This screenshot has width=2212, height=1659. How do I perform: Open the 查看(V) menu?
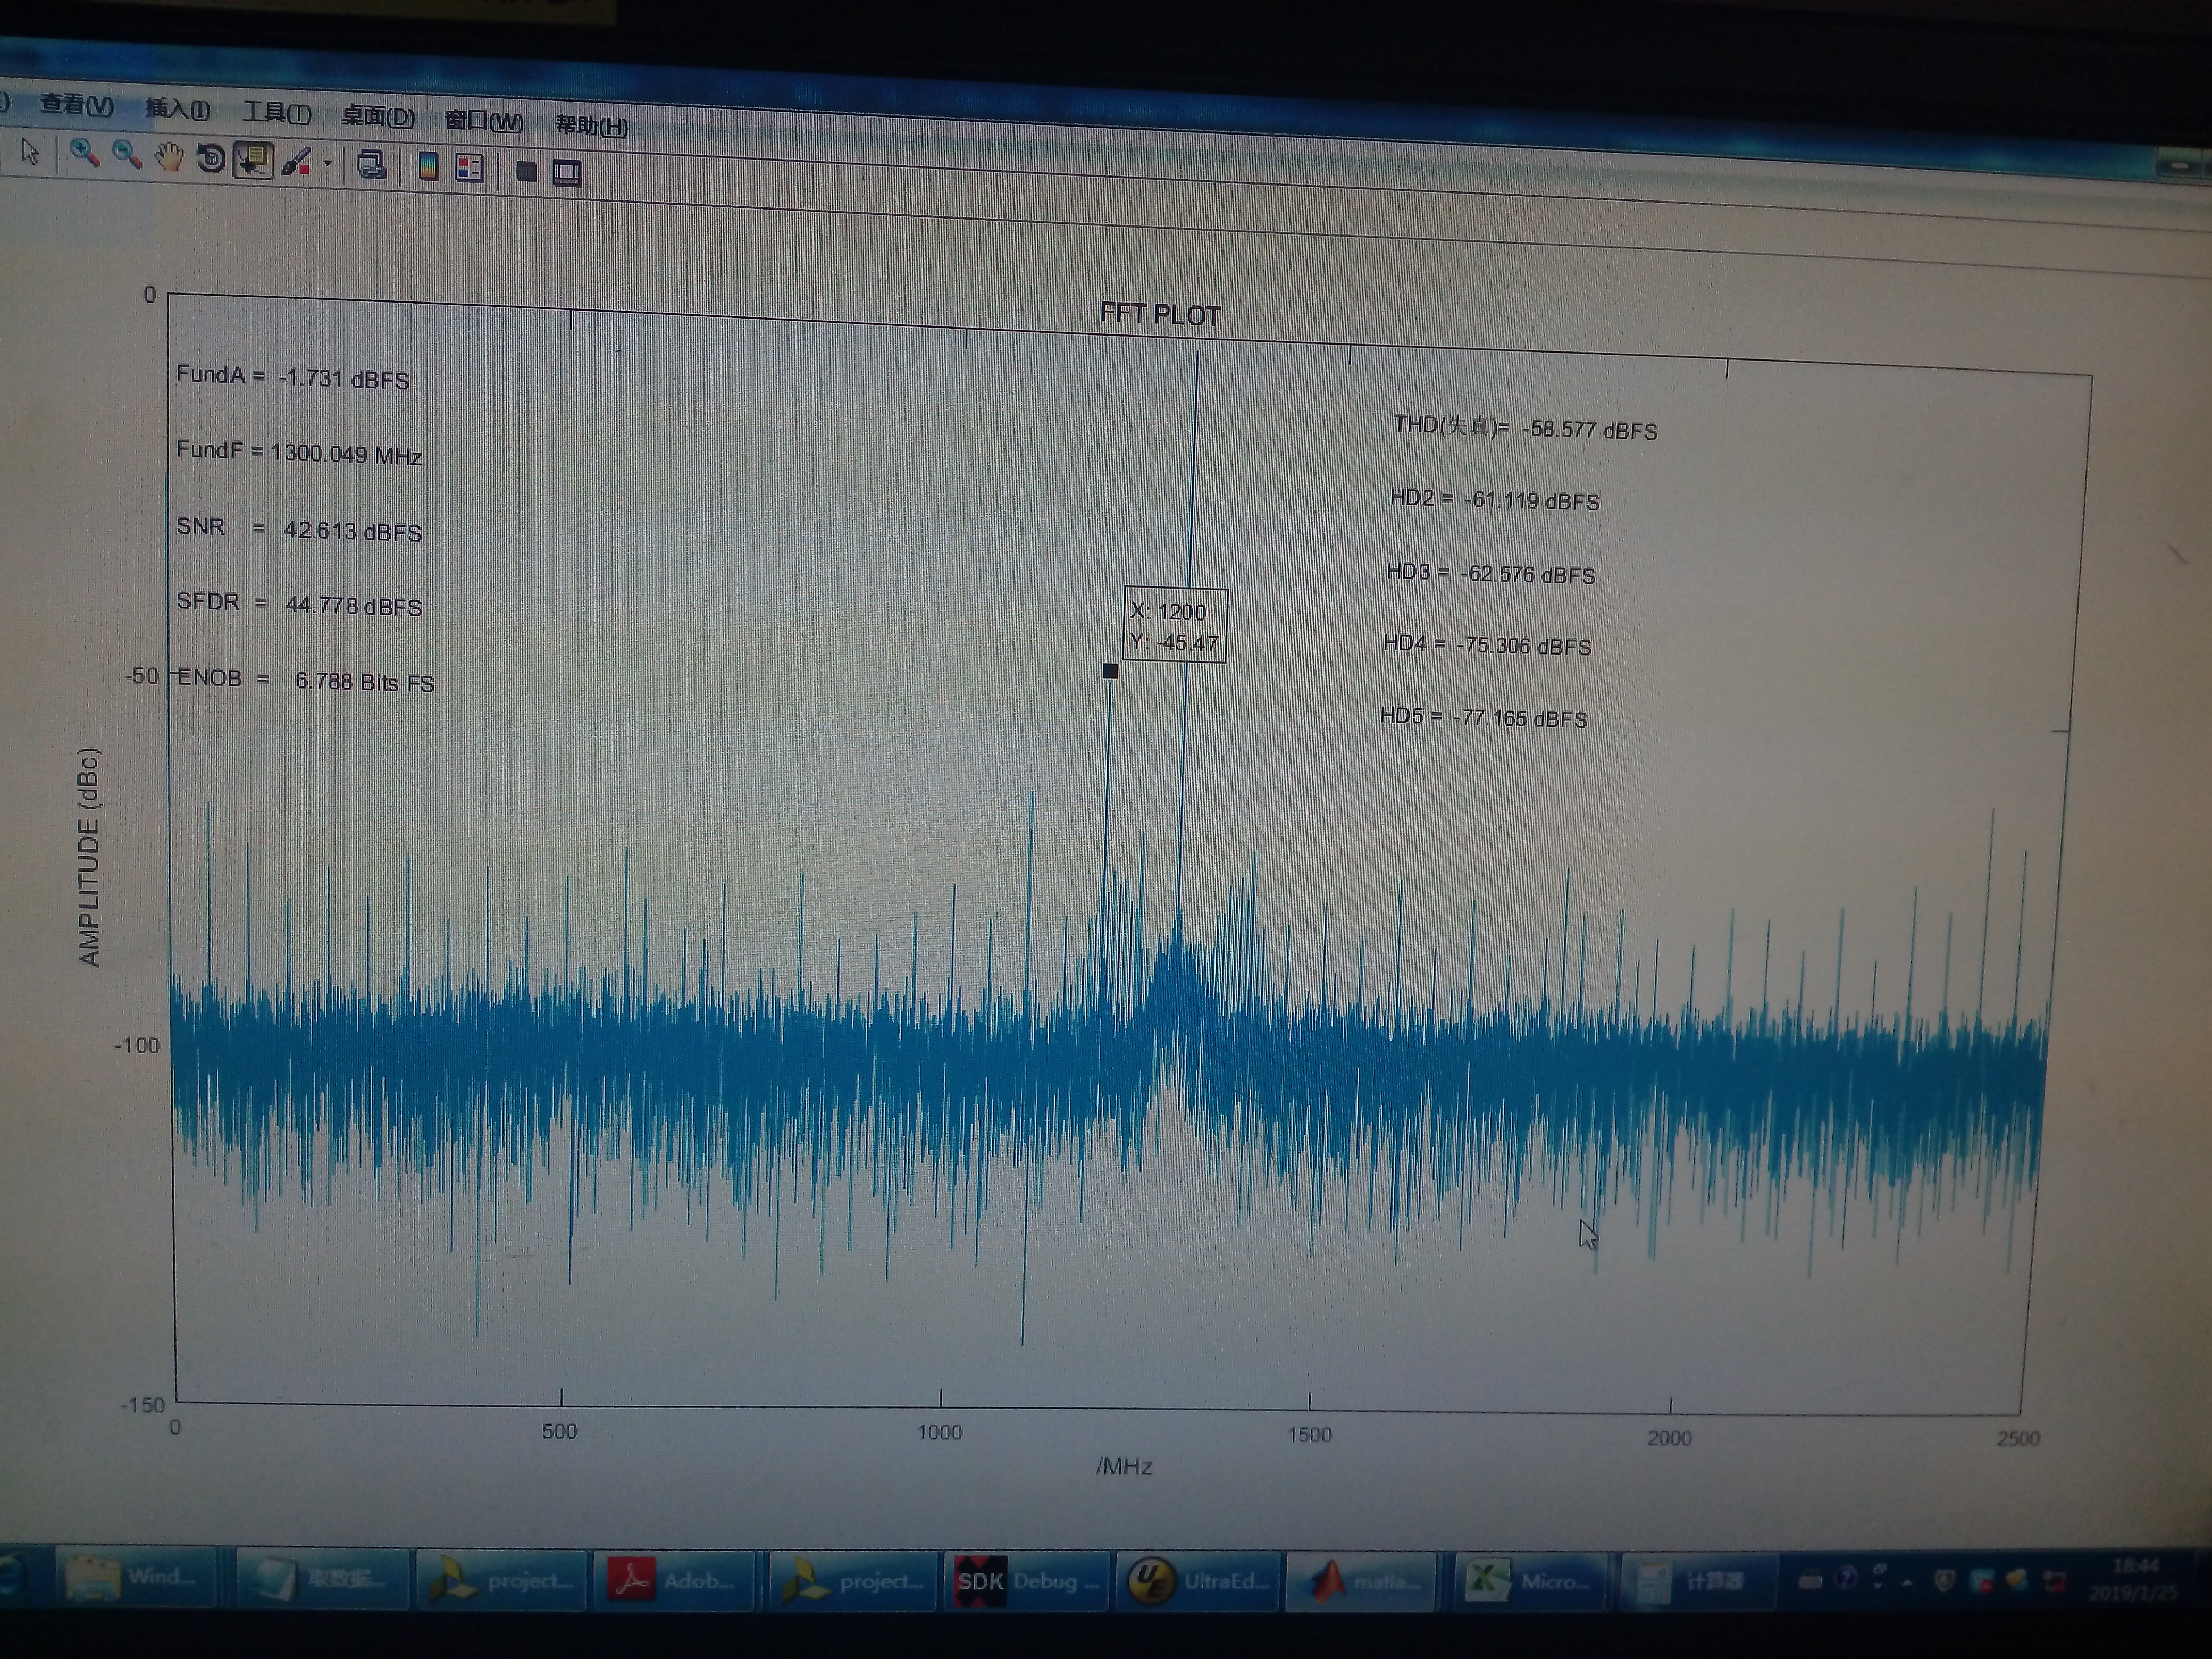(x=77, y=105)
